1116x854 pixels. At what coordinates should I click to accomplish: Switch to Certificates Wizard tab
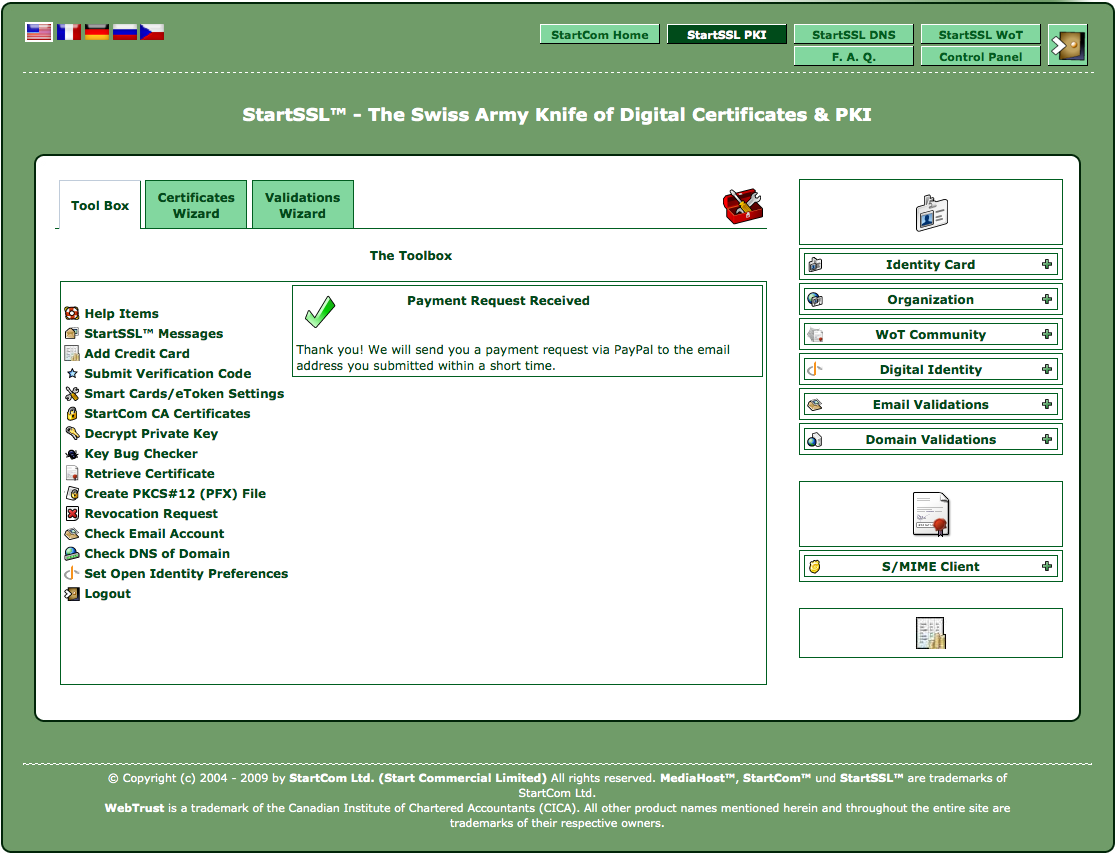click(x=196, y=205)
